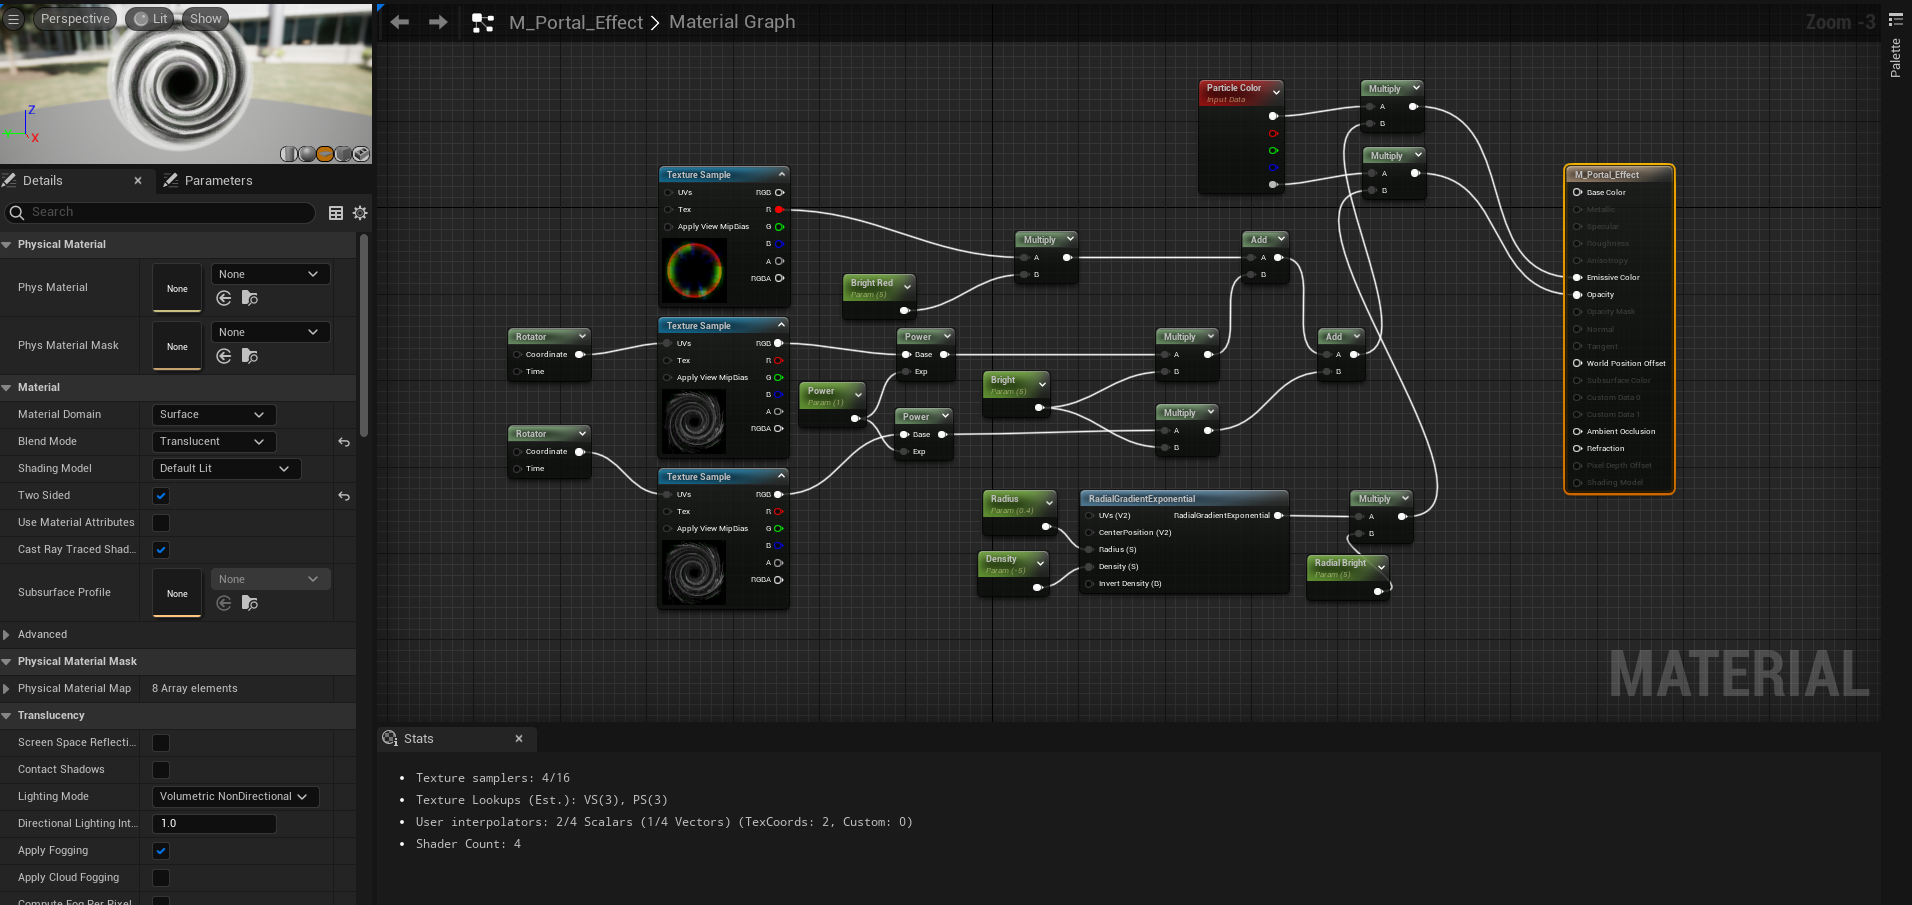Open the viewport hamburger options menu

[13, 19]
